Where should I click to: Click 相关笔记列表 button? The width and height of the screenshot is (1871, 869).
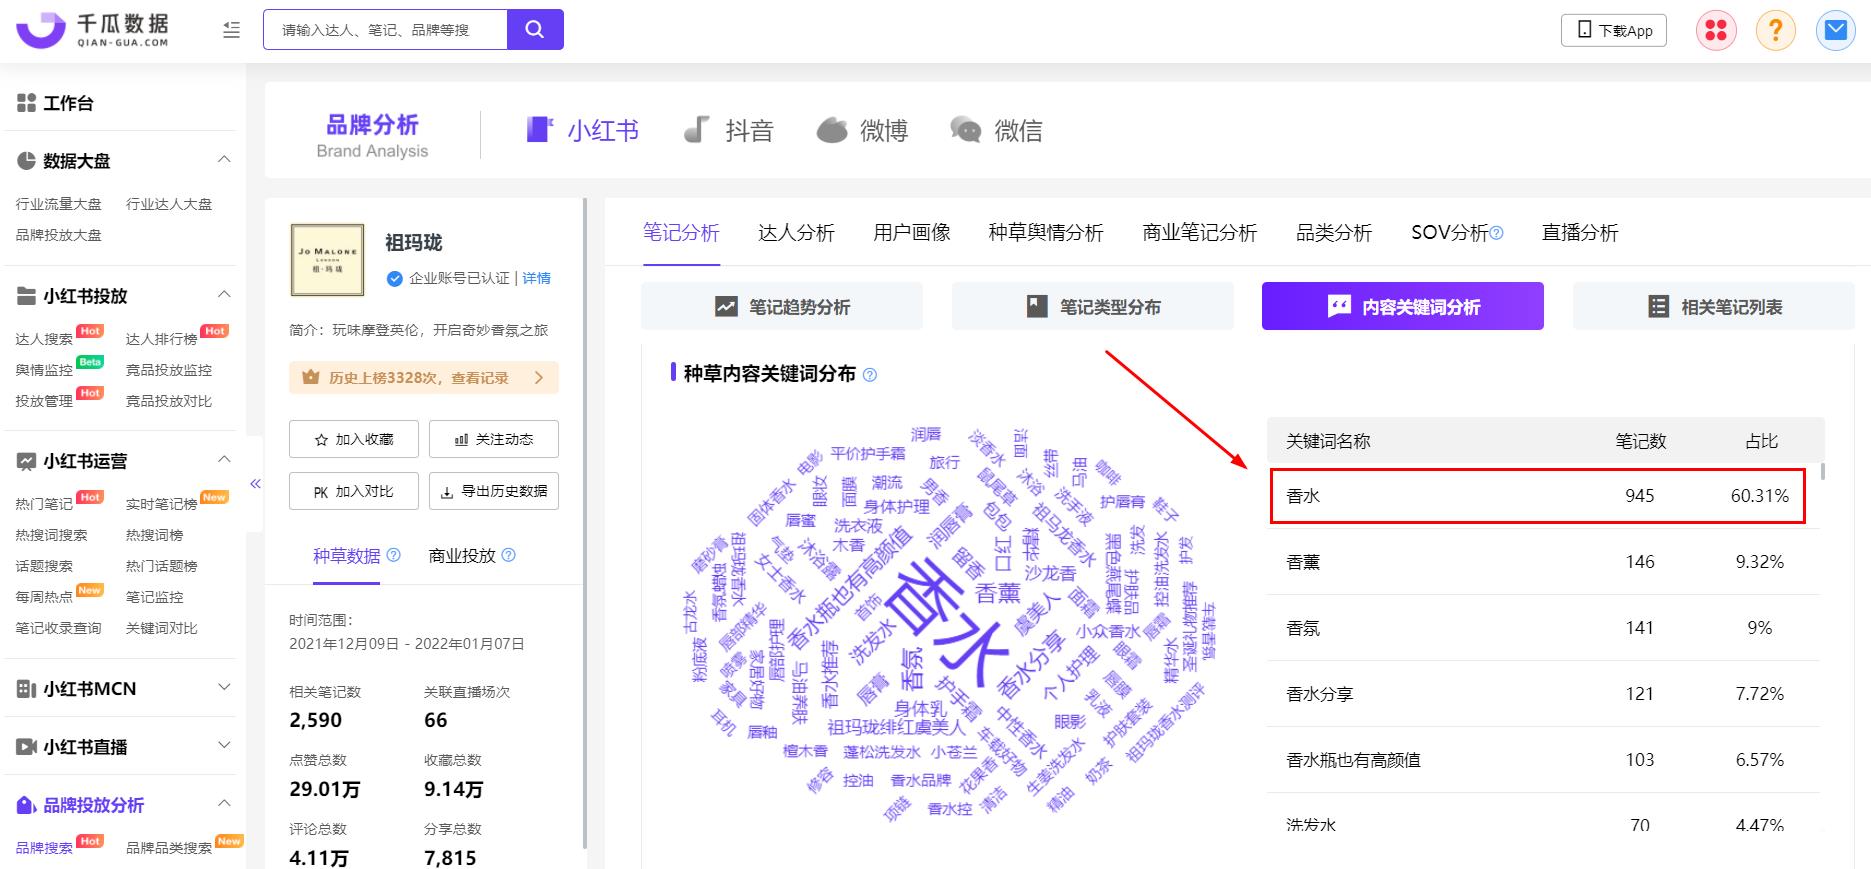point(1714,306)
